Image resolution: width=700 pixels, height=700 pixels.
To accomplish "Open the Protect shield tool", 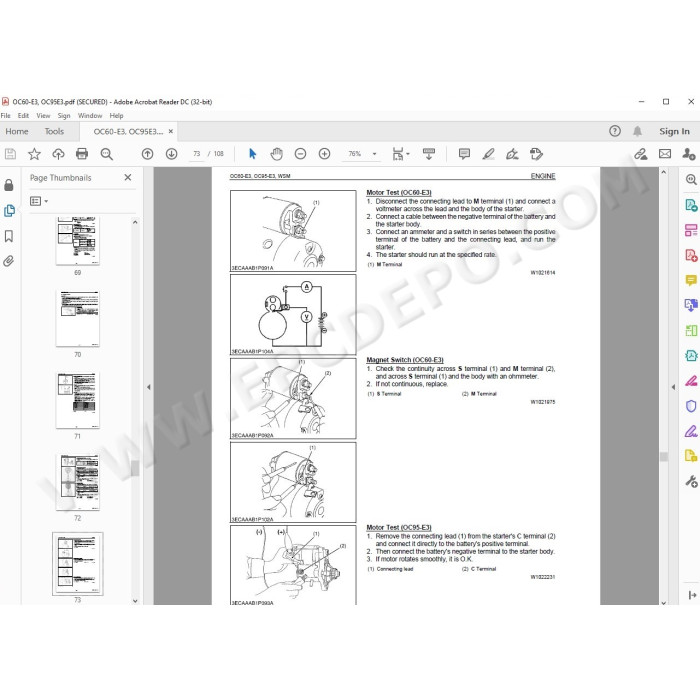I will coord(691,406).
